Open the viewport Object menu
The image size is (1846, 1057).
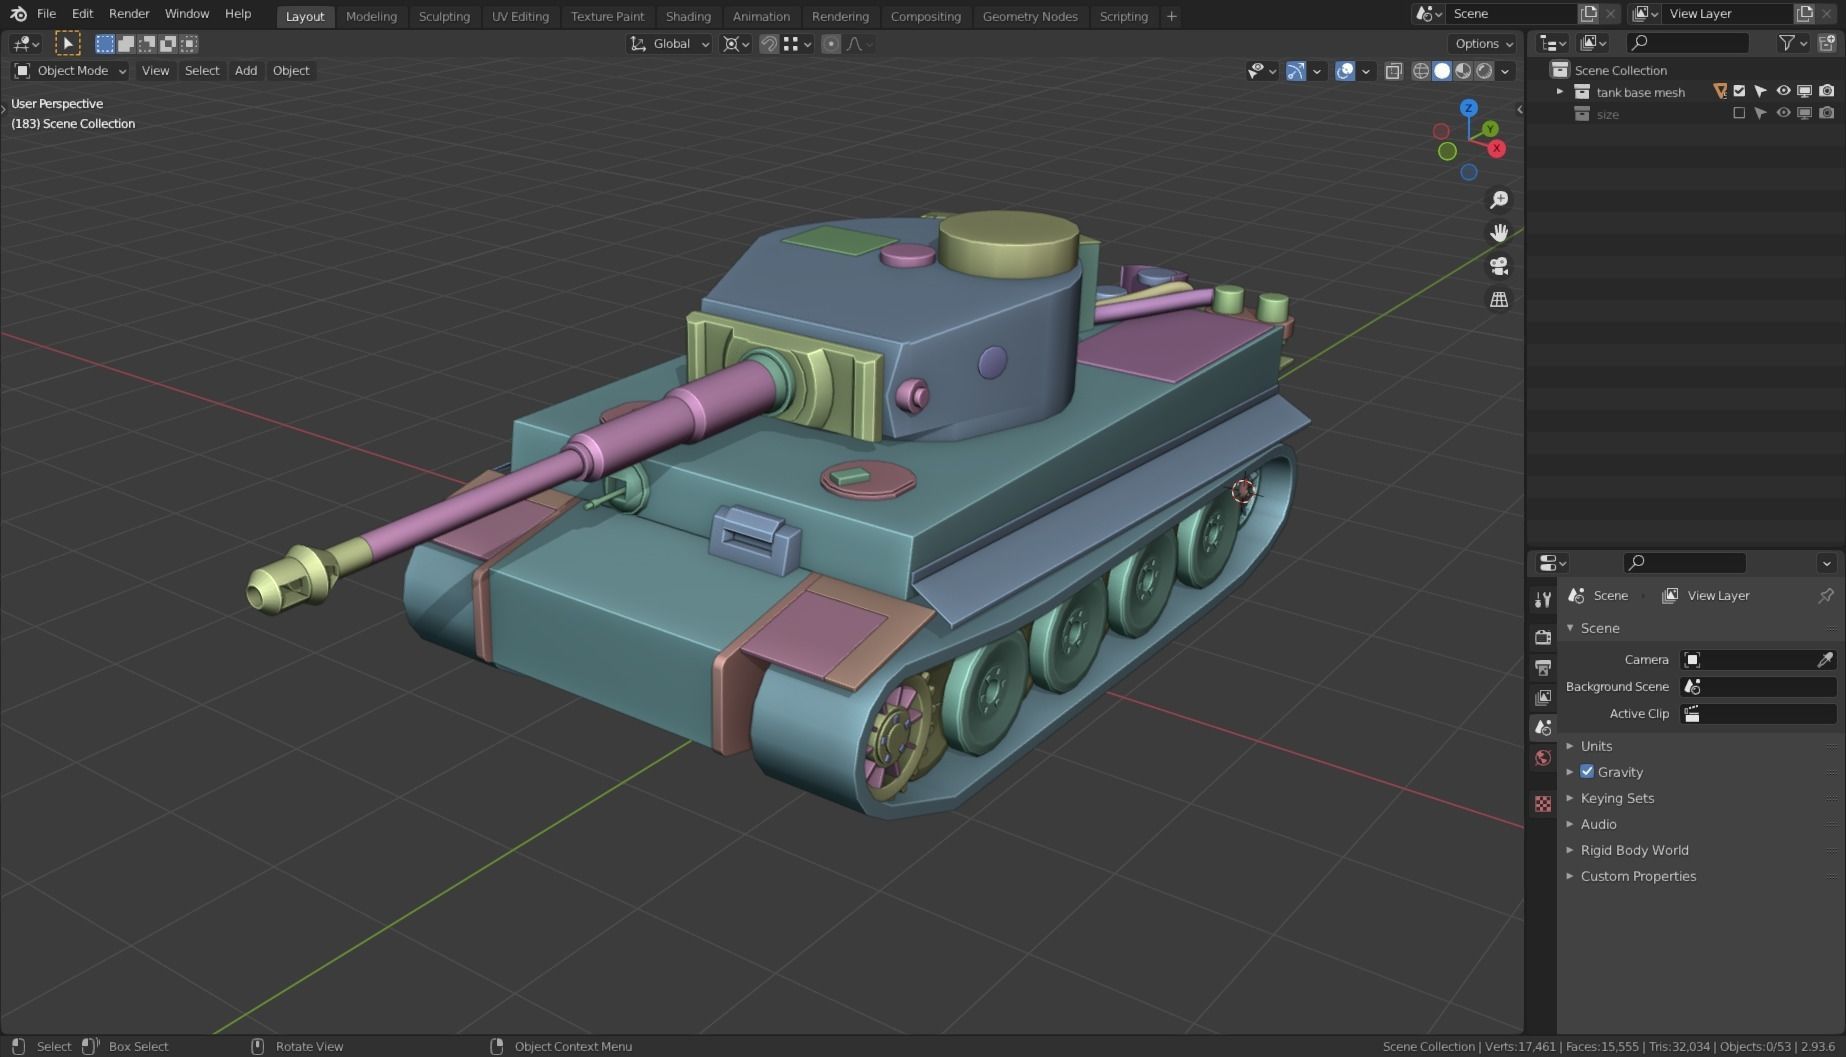point(291,71)
